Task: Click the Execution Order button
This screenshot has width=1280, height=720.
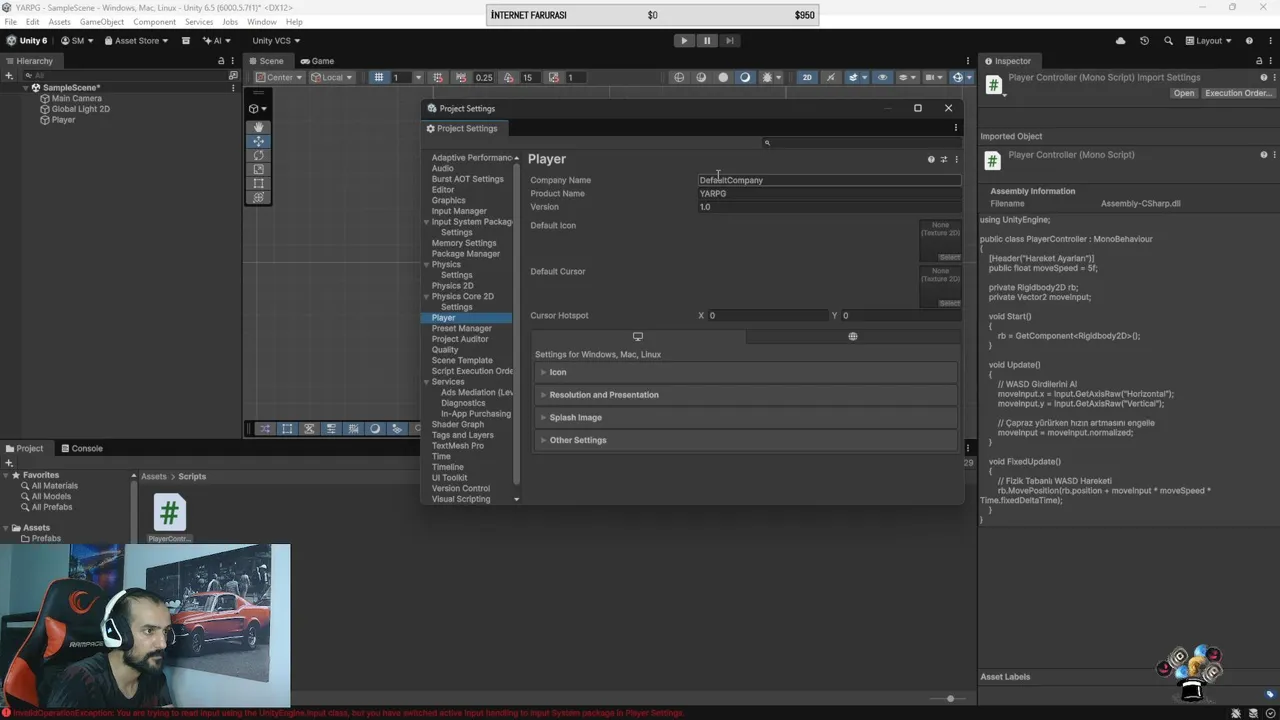Action: (x=1238, y=93)
